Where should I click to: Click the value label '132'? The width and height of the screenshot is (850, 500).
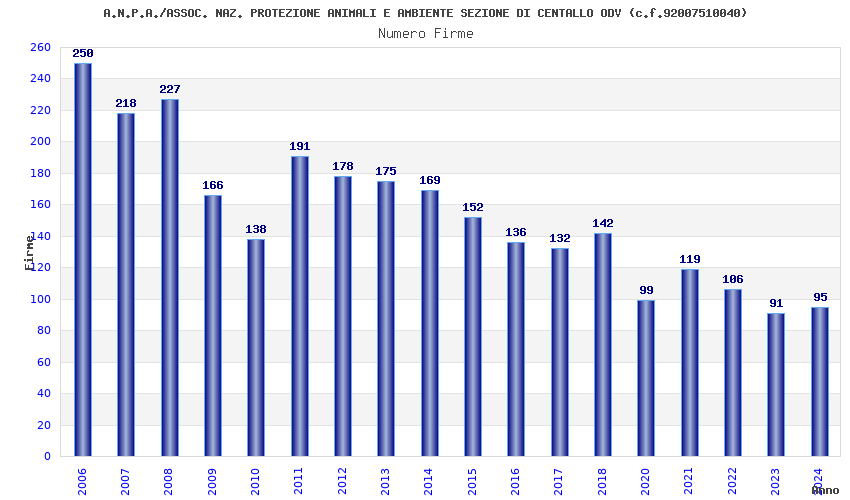click(560, 238)
